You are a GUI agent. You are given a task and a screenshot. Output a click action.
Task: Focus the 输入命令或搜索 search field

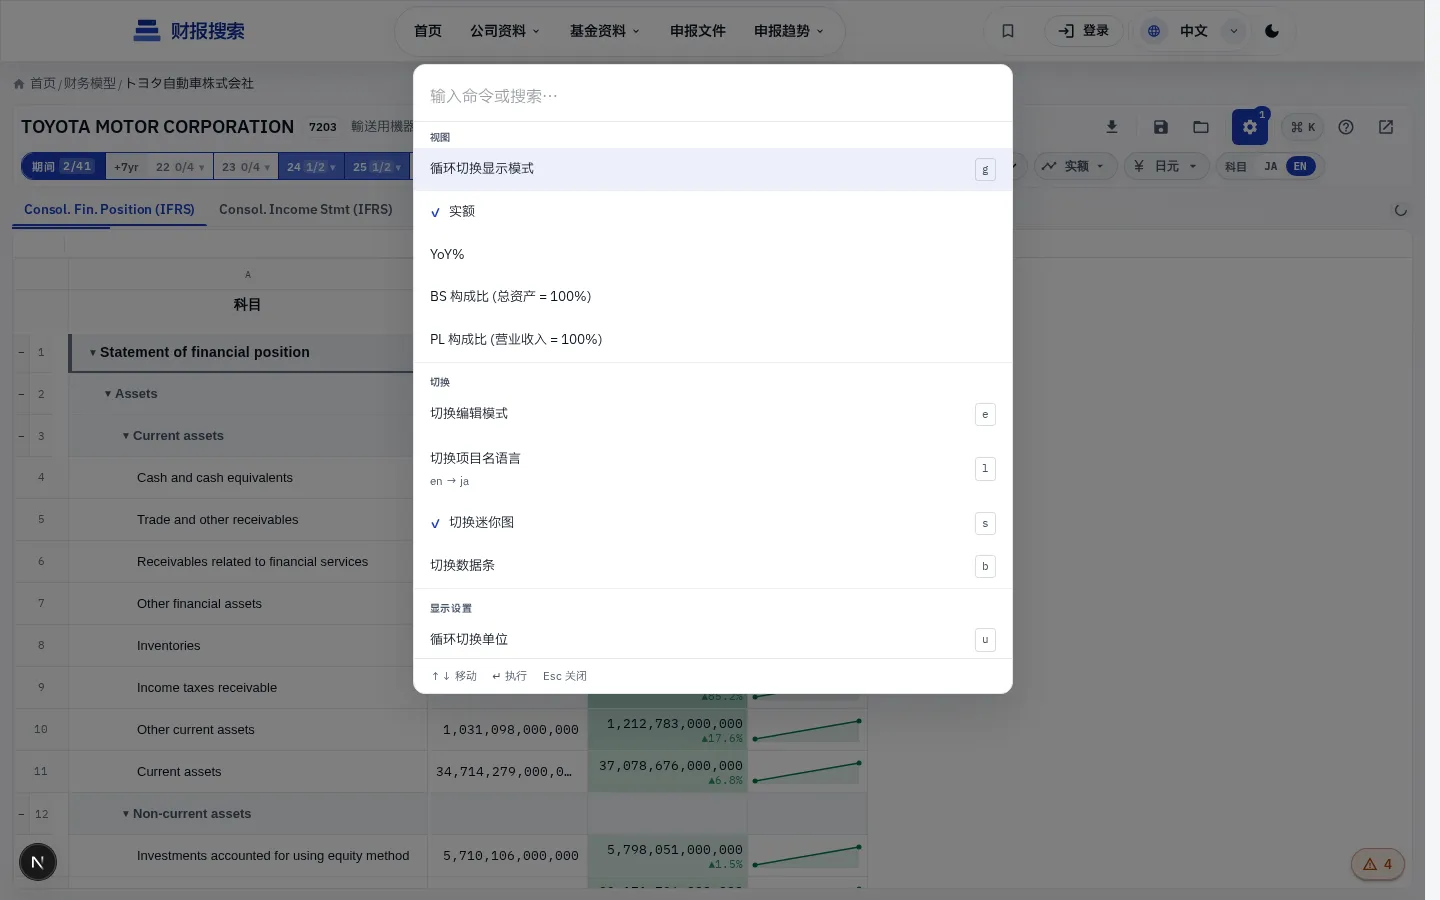(x=713, y=96)
